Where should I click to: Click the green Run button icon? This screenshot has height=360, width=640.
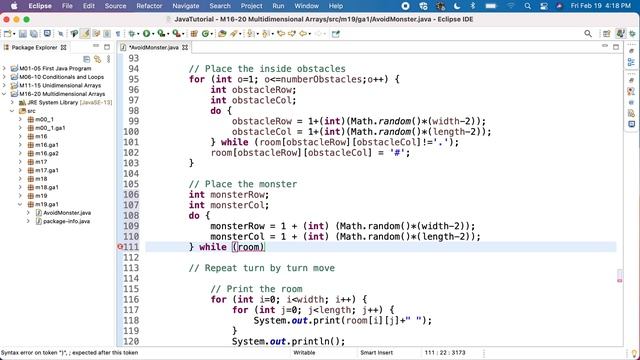click(x=146, y=34)
